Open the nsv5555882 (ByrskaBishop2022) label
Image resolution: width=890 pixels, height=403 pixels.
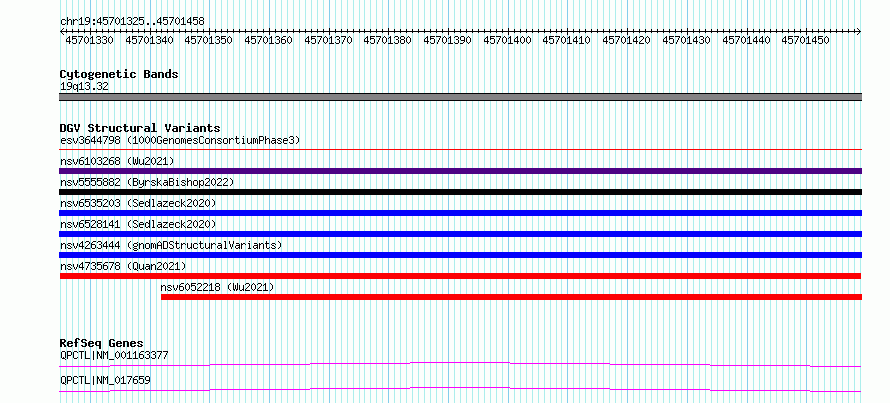(x=147, y=182)
